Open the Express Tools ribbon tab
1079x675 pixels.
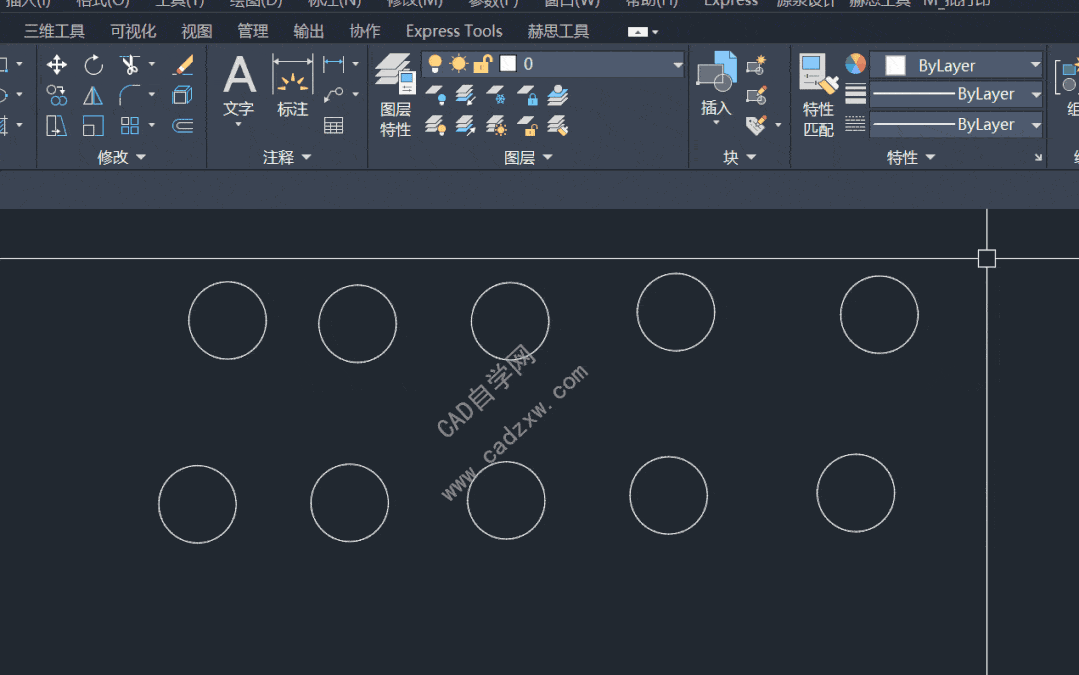454,32
